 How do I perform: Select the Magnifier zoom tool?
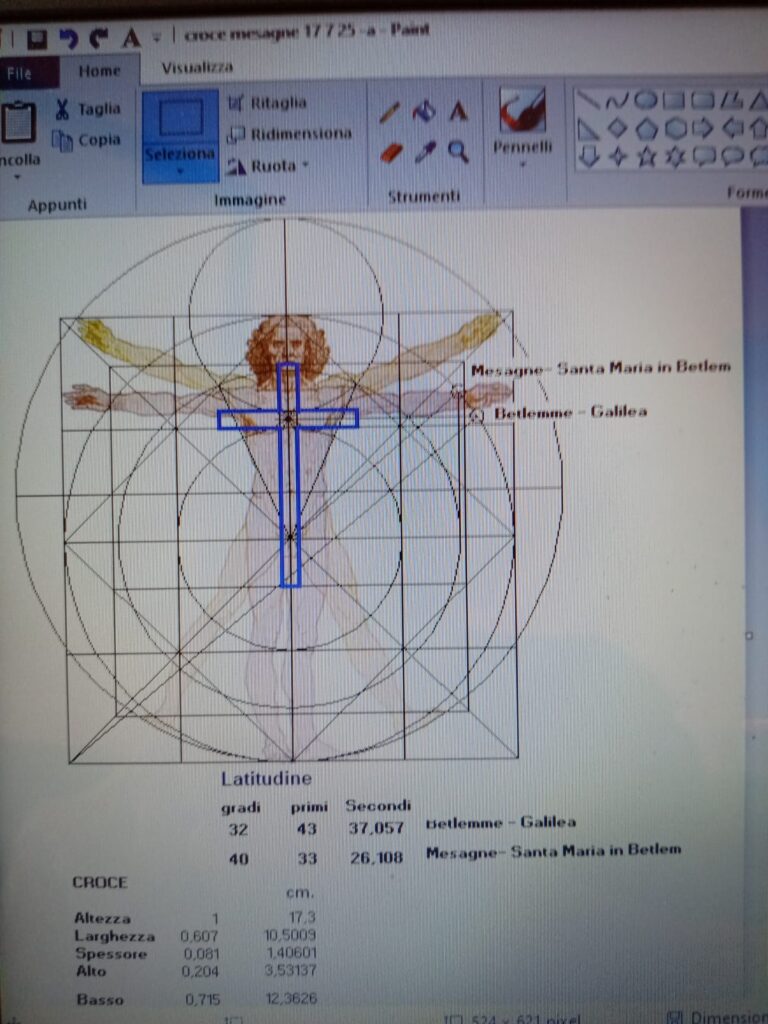[x=458, y=152]
